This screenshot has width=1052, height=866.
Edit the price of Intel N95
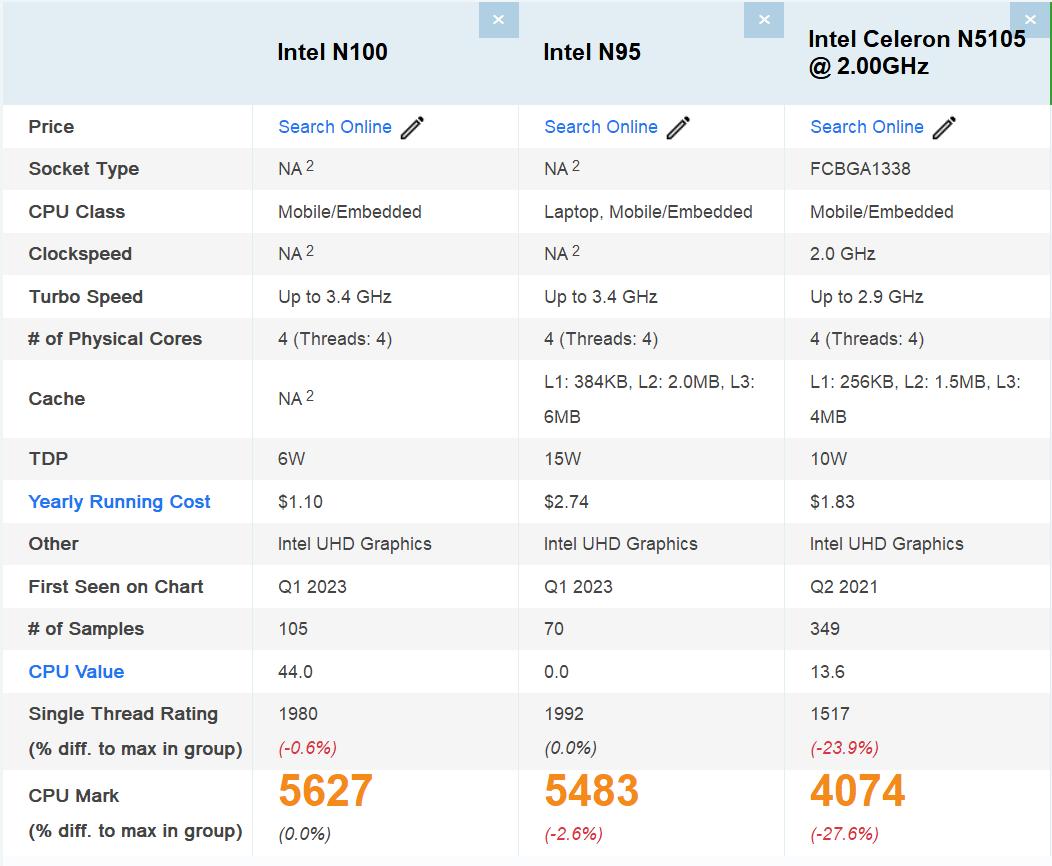[680, 127]
